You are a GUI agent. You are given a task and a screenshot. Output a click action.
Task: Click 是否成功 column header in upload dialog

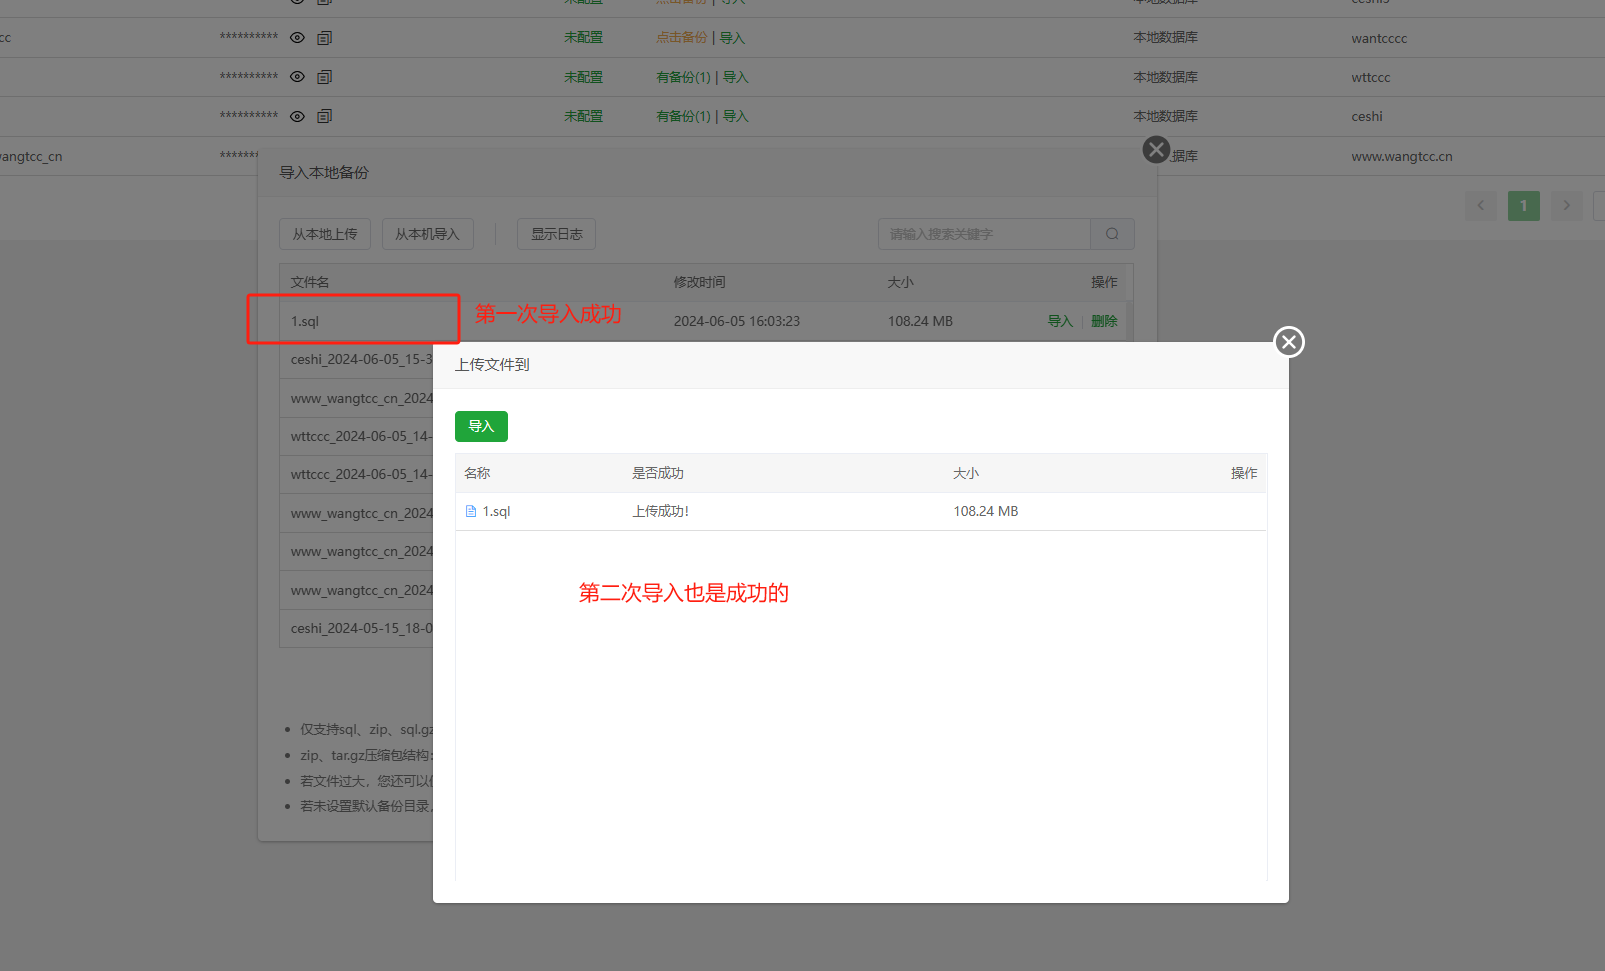658,473
